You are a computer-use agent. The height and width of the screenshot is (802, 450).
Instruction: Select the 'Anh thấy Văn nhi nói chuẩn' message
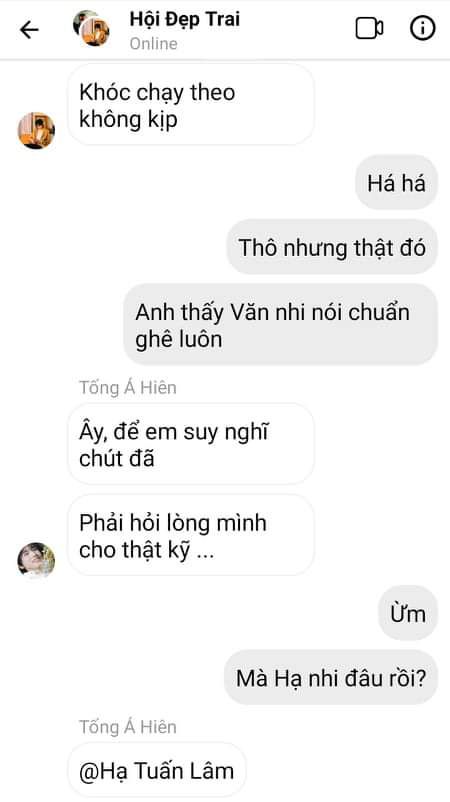coord(281,325)
